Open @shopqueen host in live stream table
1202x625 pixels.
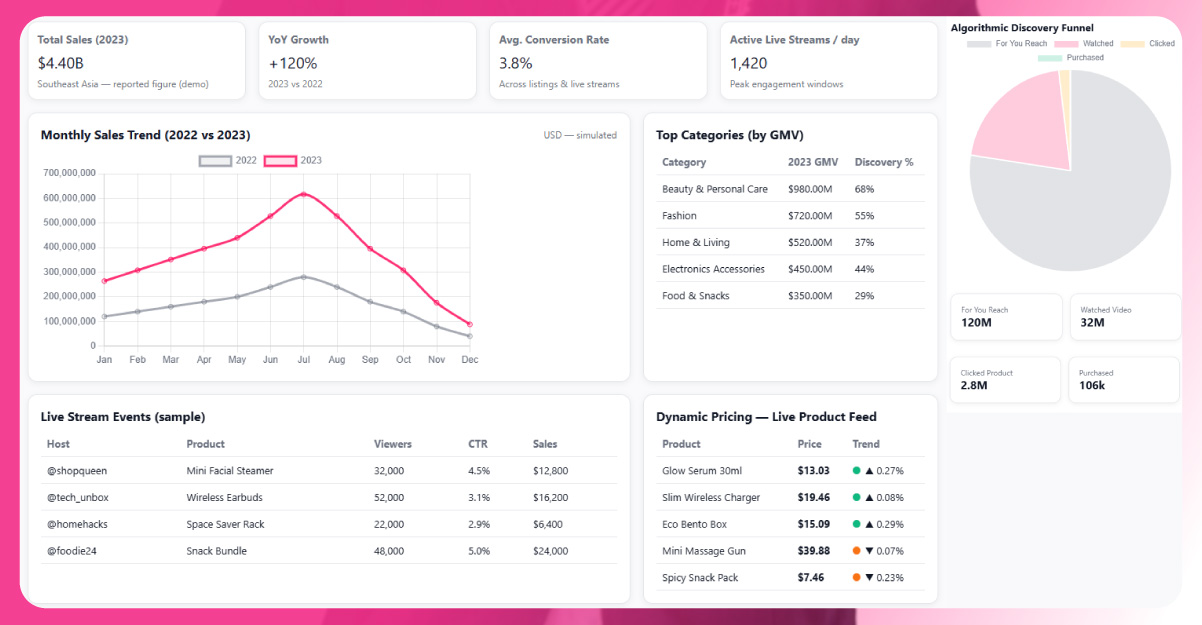point(76,471)
